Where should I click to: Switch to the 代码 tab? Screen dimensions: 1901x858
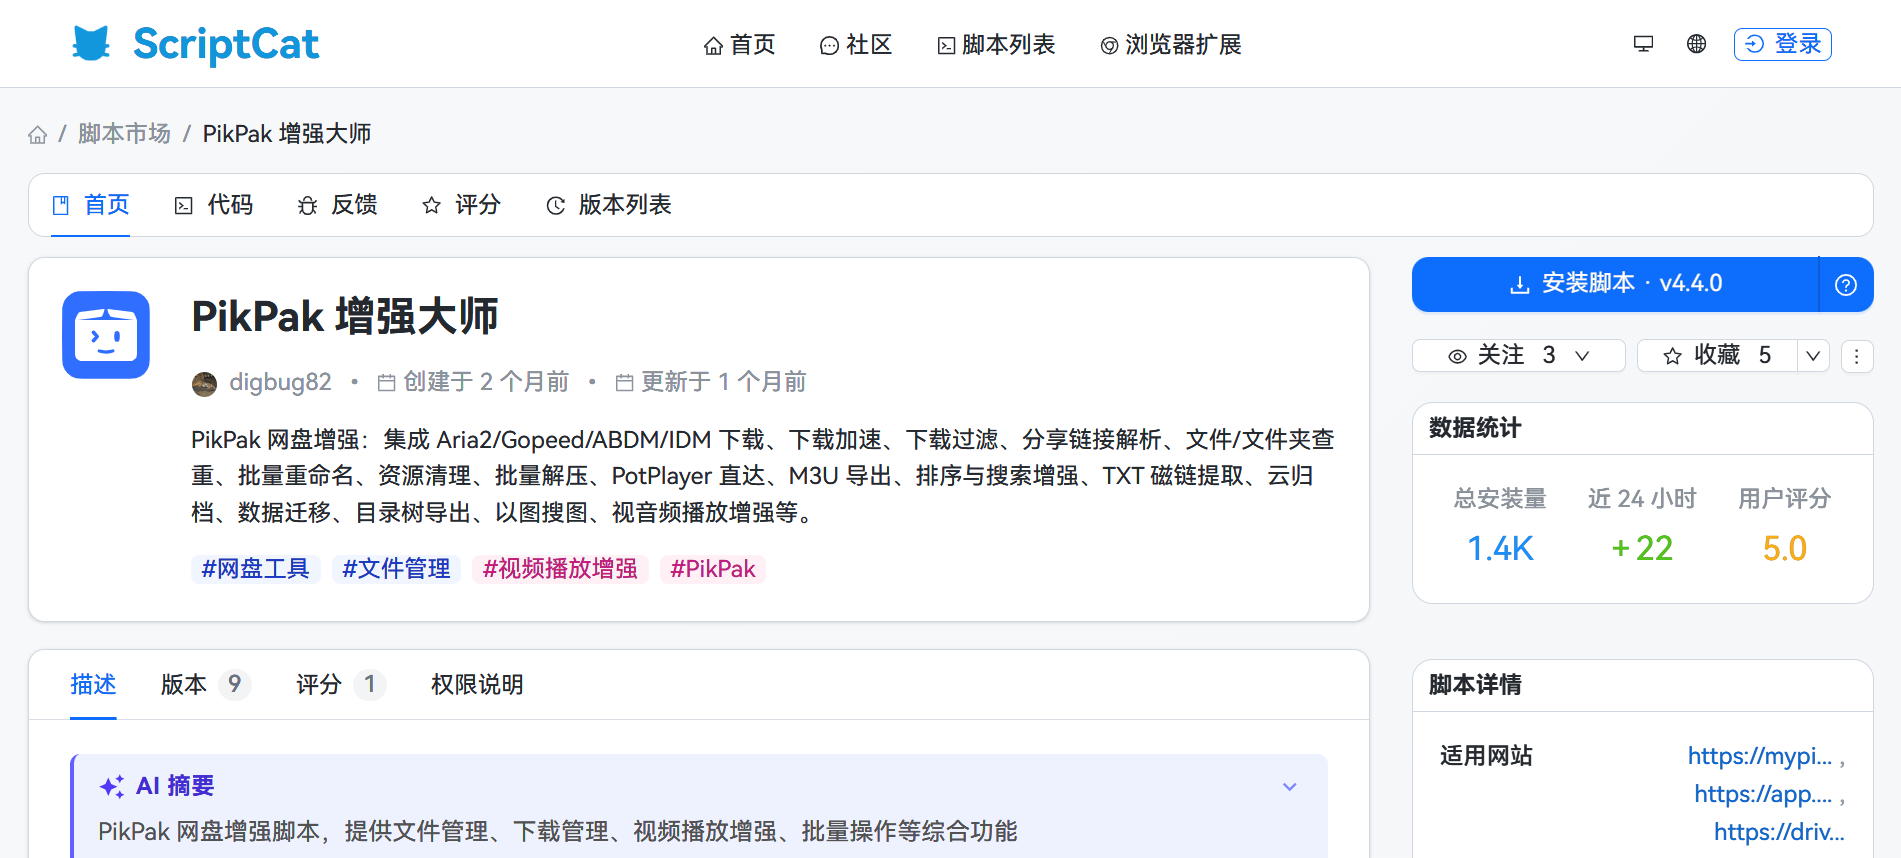coord(214,205)
